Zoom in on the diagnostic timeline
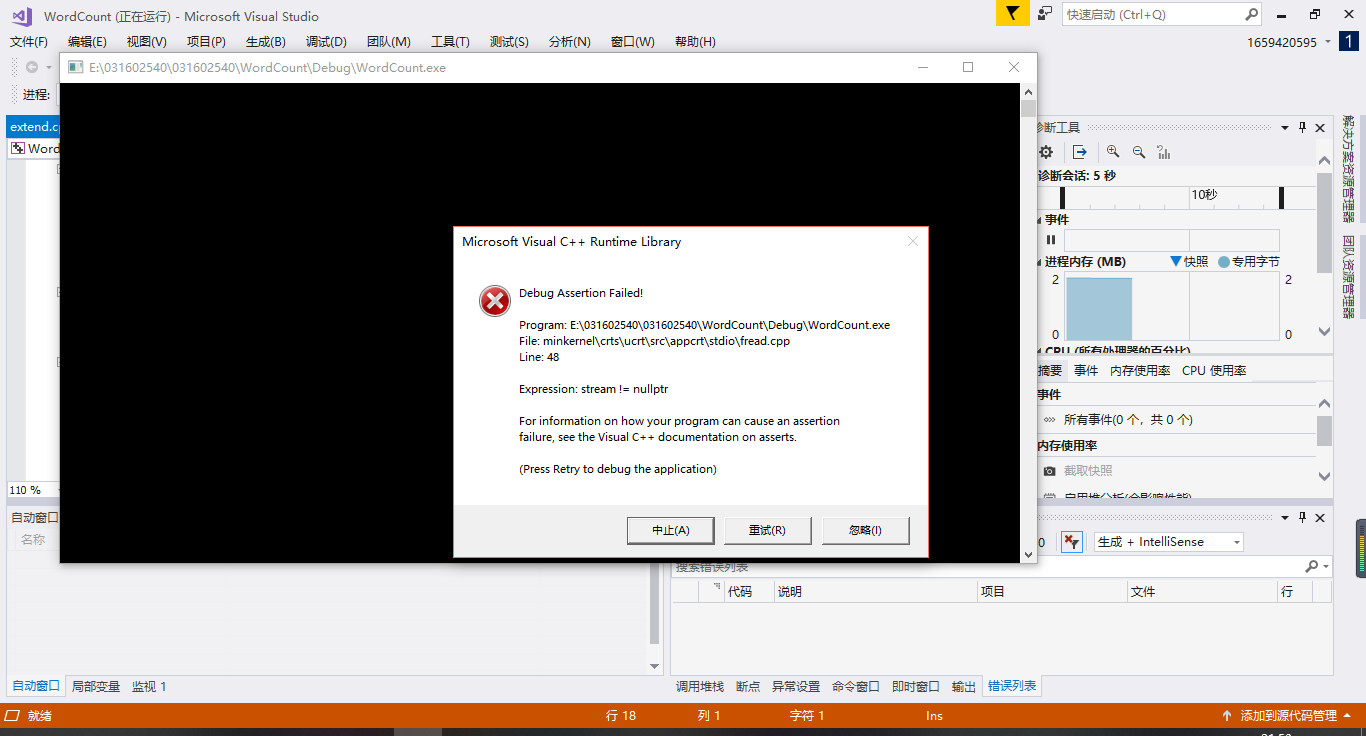This screenshot has width=1366, height=736. coord(1113,152)
